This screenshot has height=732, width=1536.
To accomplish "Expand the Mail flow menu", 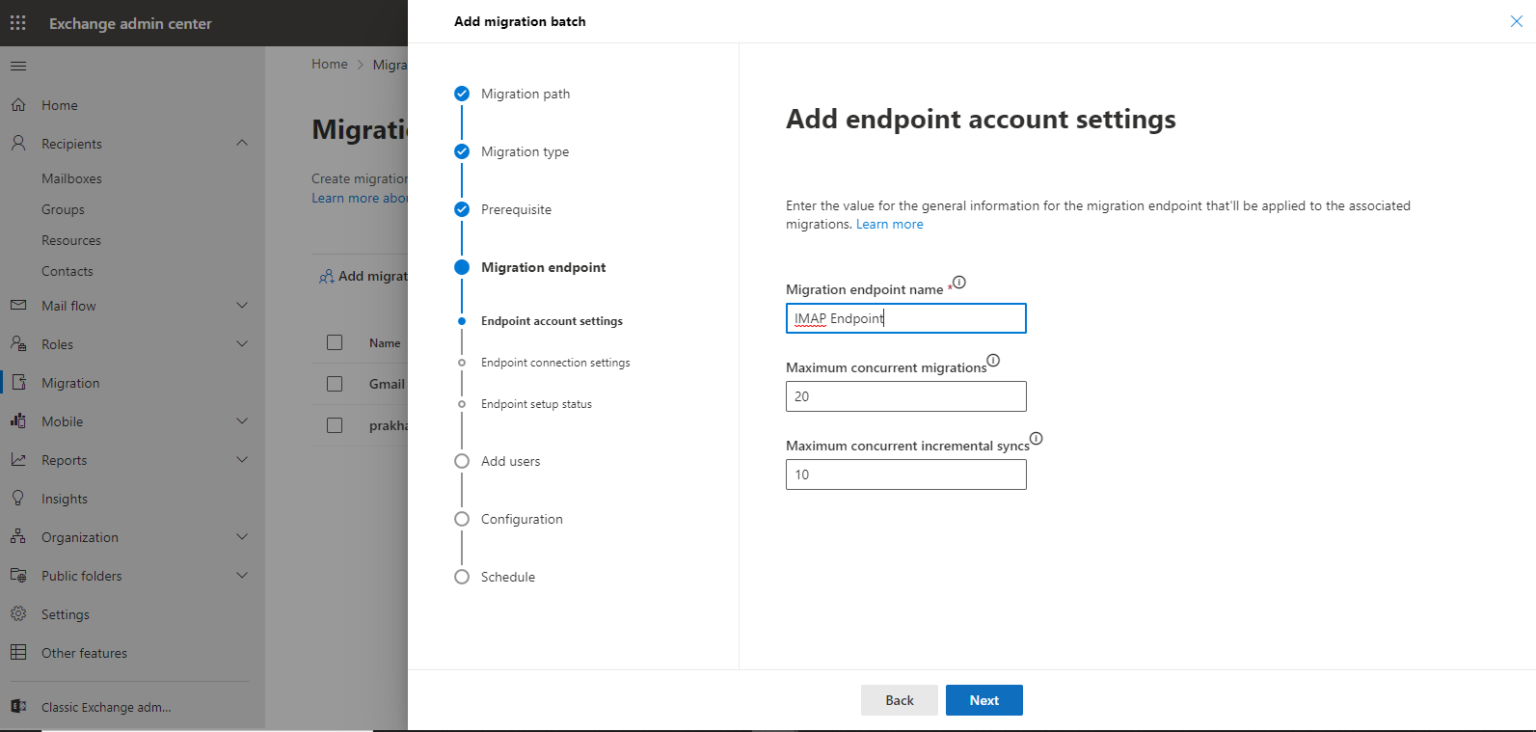I will tap(68, 305).
